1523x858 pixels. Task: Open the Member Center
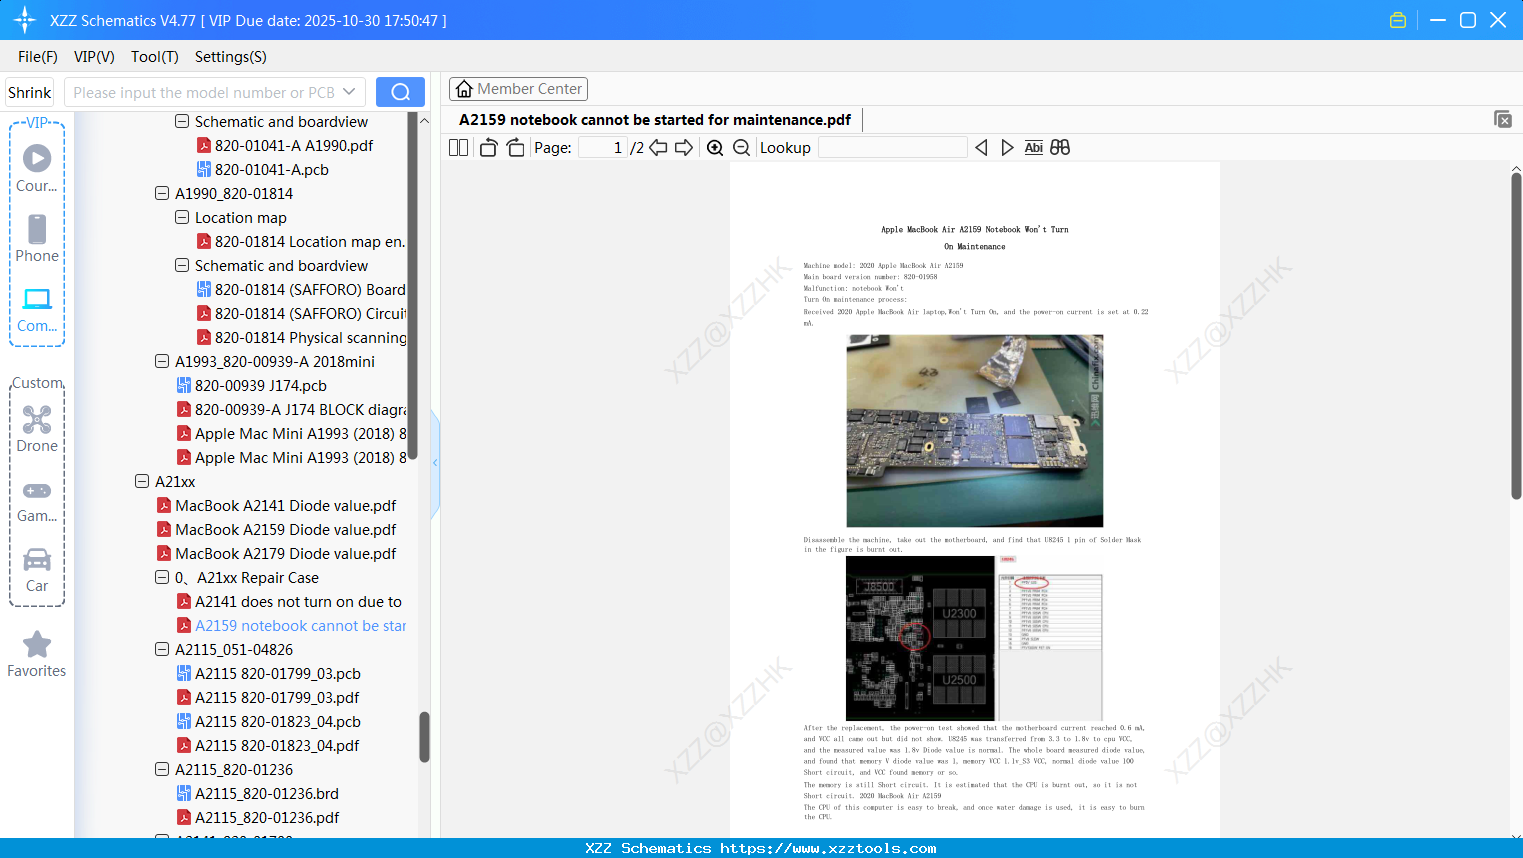click(x=518, y=89)
